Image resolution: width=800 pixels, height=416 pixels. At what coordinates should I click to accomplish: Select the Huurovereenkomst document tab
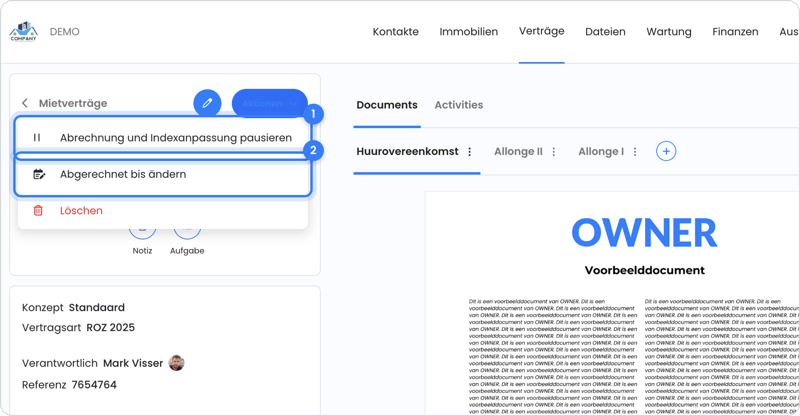pyautogui.click(x=407, y=152)
